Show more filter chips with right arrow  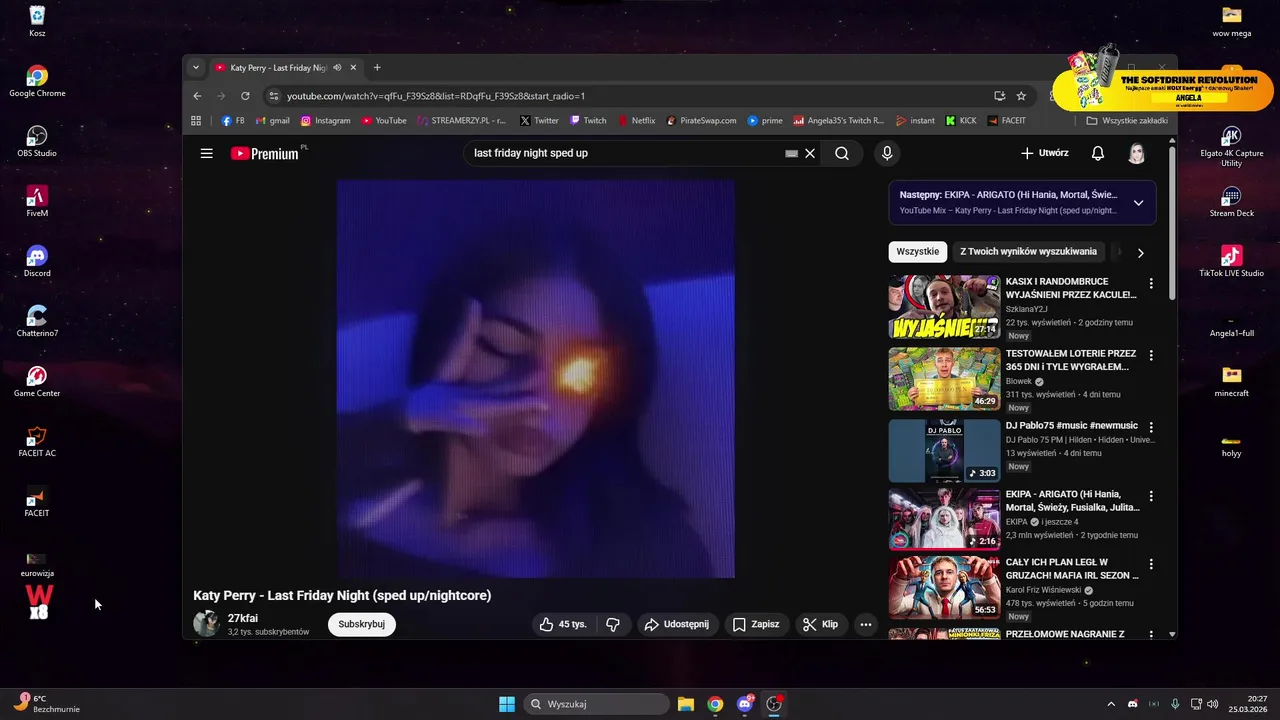[x=1140, y=253]
